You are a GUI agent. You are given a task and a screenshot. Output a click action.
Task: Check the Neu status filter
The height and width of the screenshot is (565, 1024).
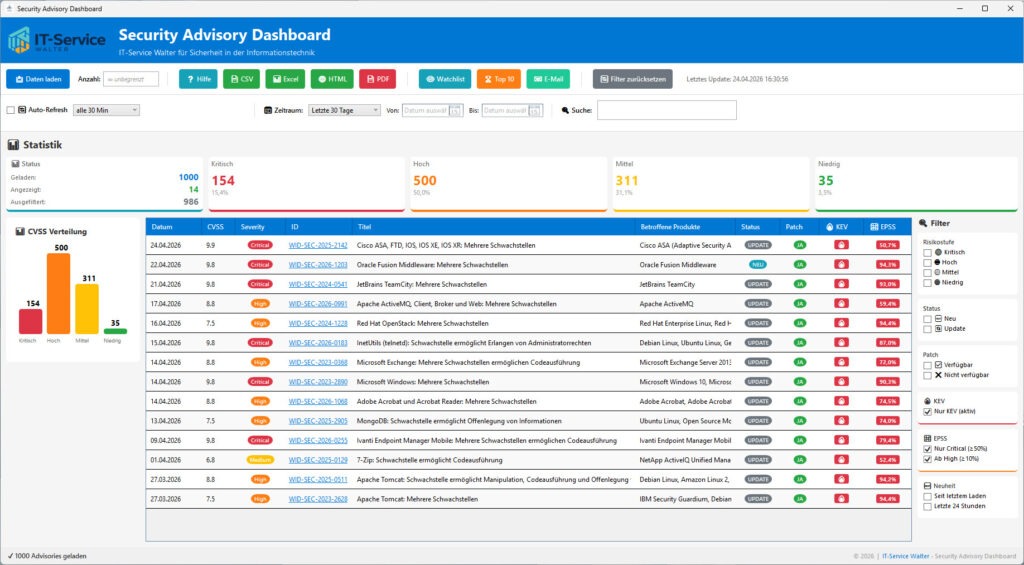pos(927,319)
